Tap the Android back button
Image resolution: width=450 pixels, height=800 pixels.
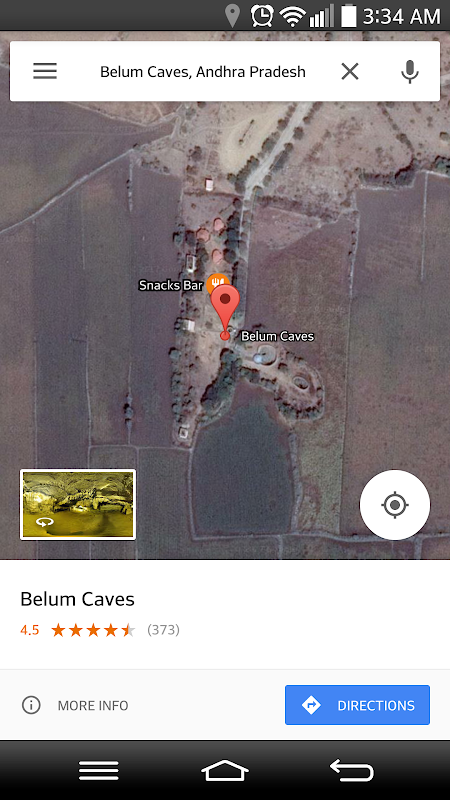(x=352, y=770)
